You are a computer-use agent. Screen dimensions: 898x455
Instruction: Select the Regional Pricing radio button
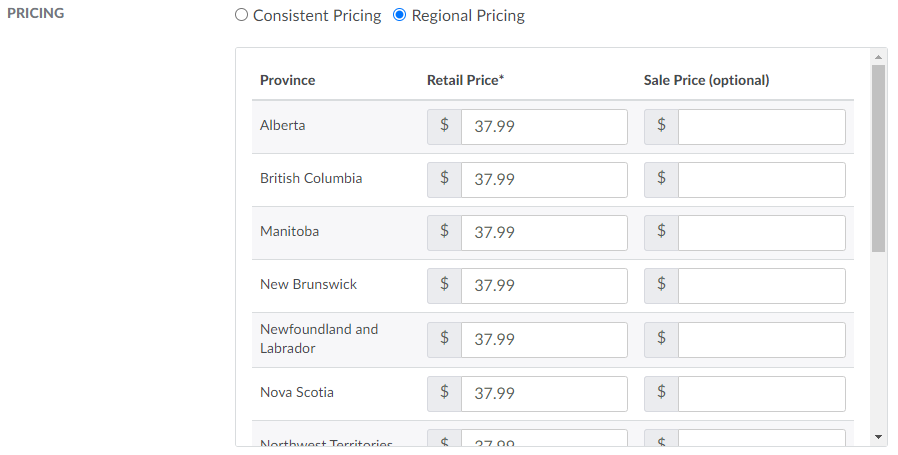pyautogui.click(x=400, y=16)
